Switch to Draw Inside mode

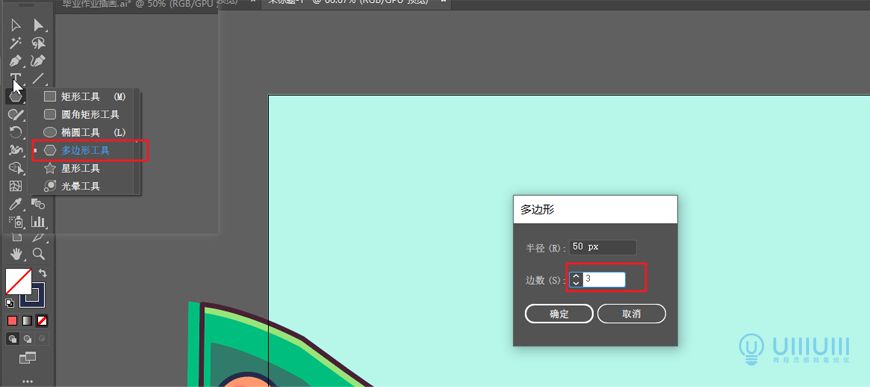tap(42, 338)
